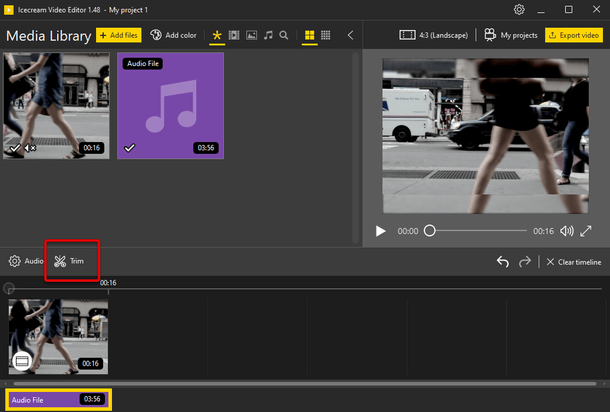Click the preview playback slider handle
610x412 pixels.
point(429,231)
